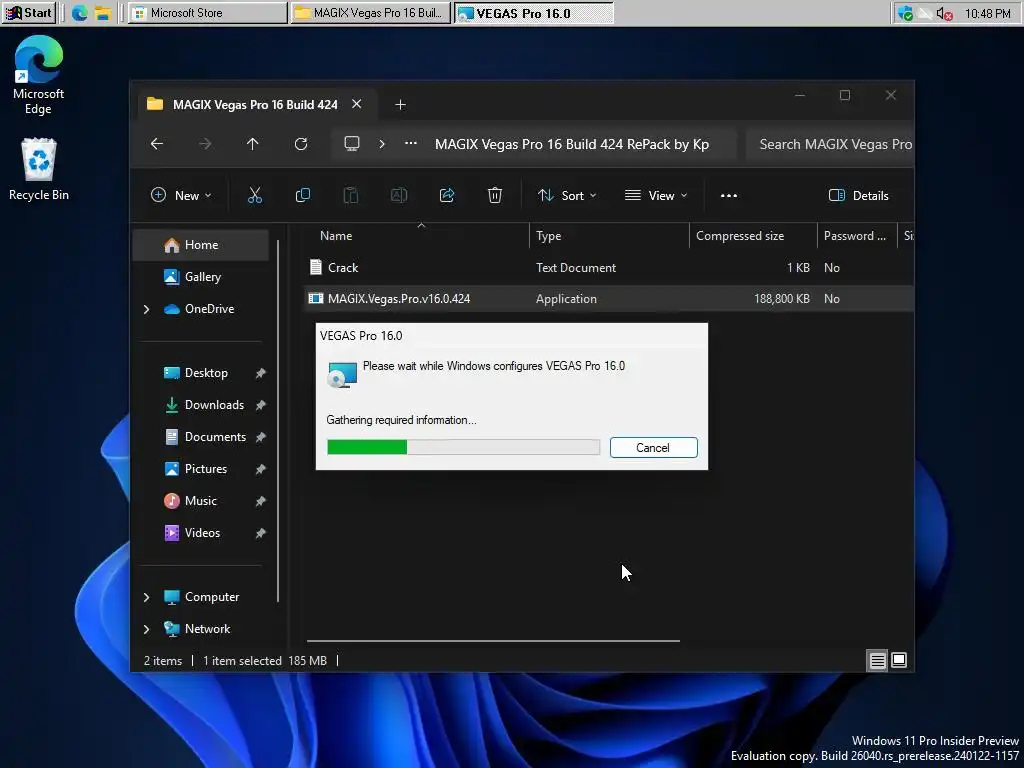Viewport: 1024px width, 768px height.
Task: Expand the OneDrive tree node
Action: [146, 309]
